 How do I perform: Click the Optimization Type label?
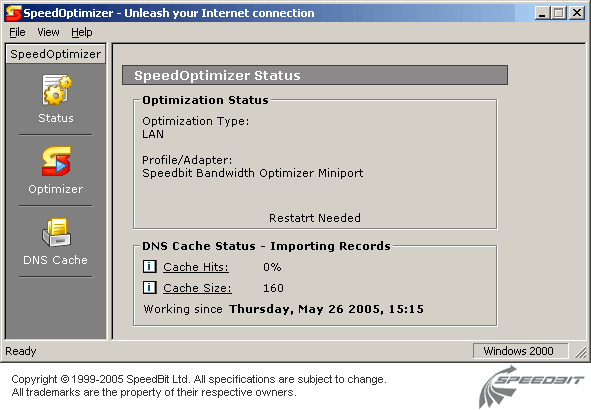tap(196, 121)
